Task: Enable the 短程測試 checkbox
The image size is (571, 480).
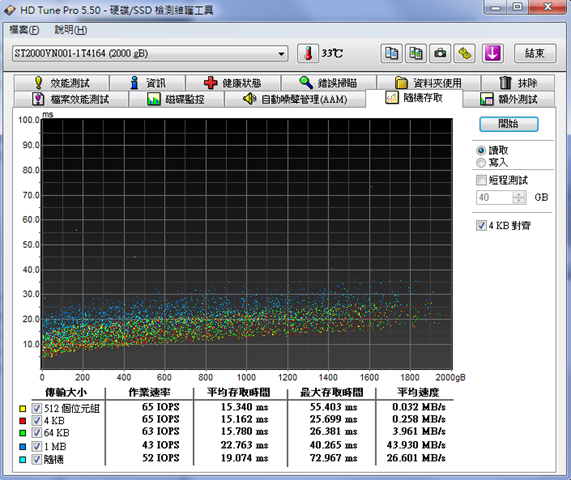Action: click(481, 180)
